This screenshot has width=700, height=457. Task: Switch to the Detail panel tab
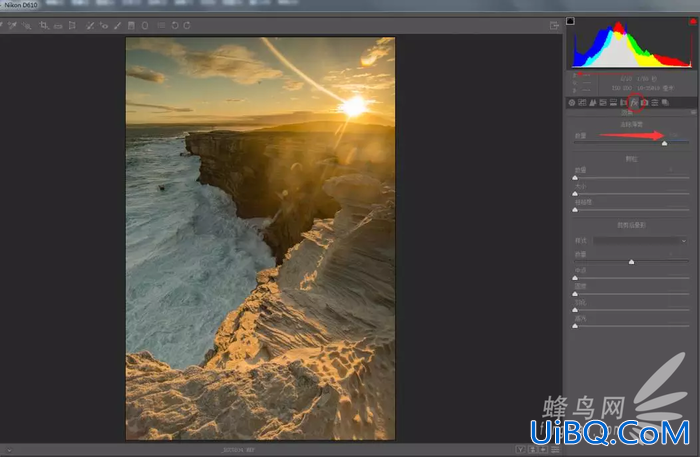592,103
